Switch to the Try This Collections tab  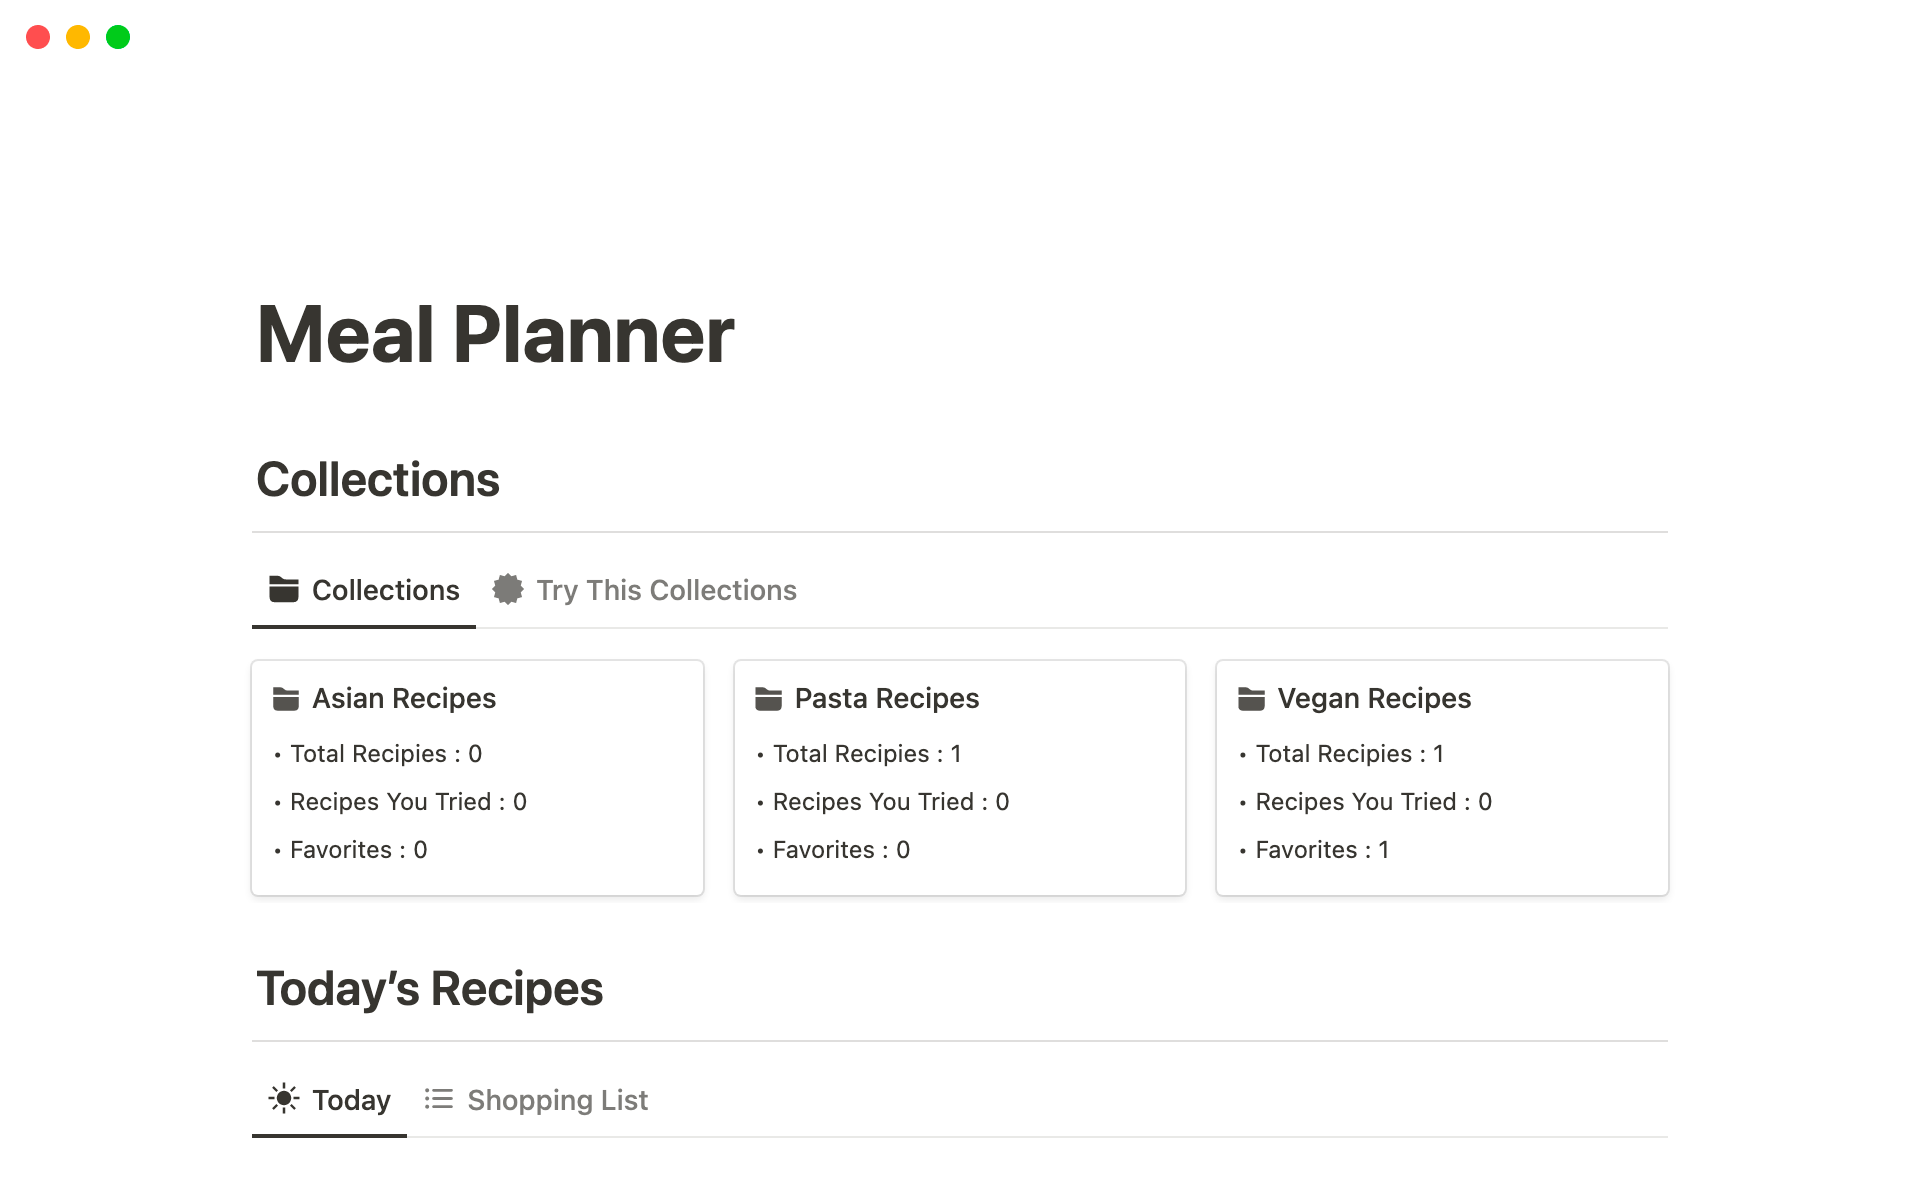pos(666,590)
